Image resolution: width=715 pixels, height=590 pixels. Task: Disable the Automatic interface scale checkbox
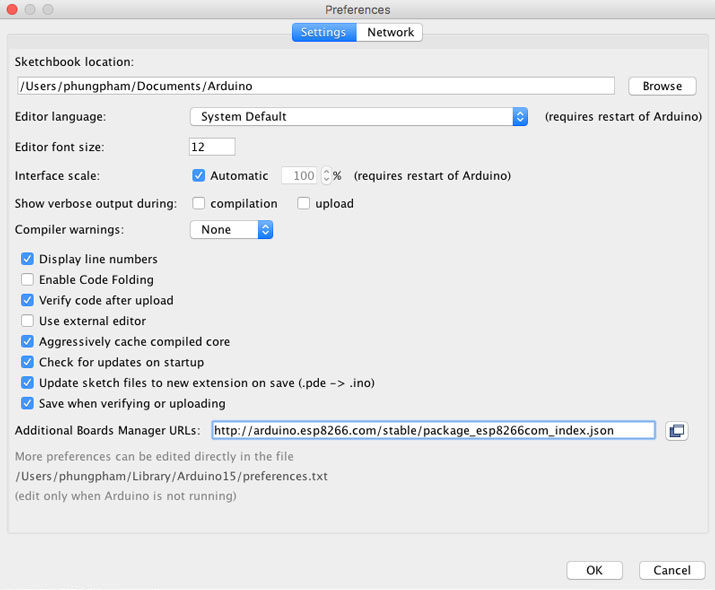[199, 176]
